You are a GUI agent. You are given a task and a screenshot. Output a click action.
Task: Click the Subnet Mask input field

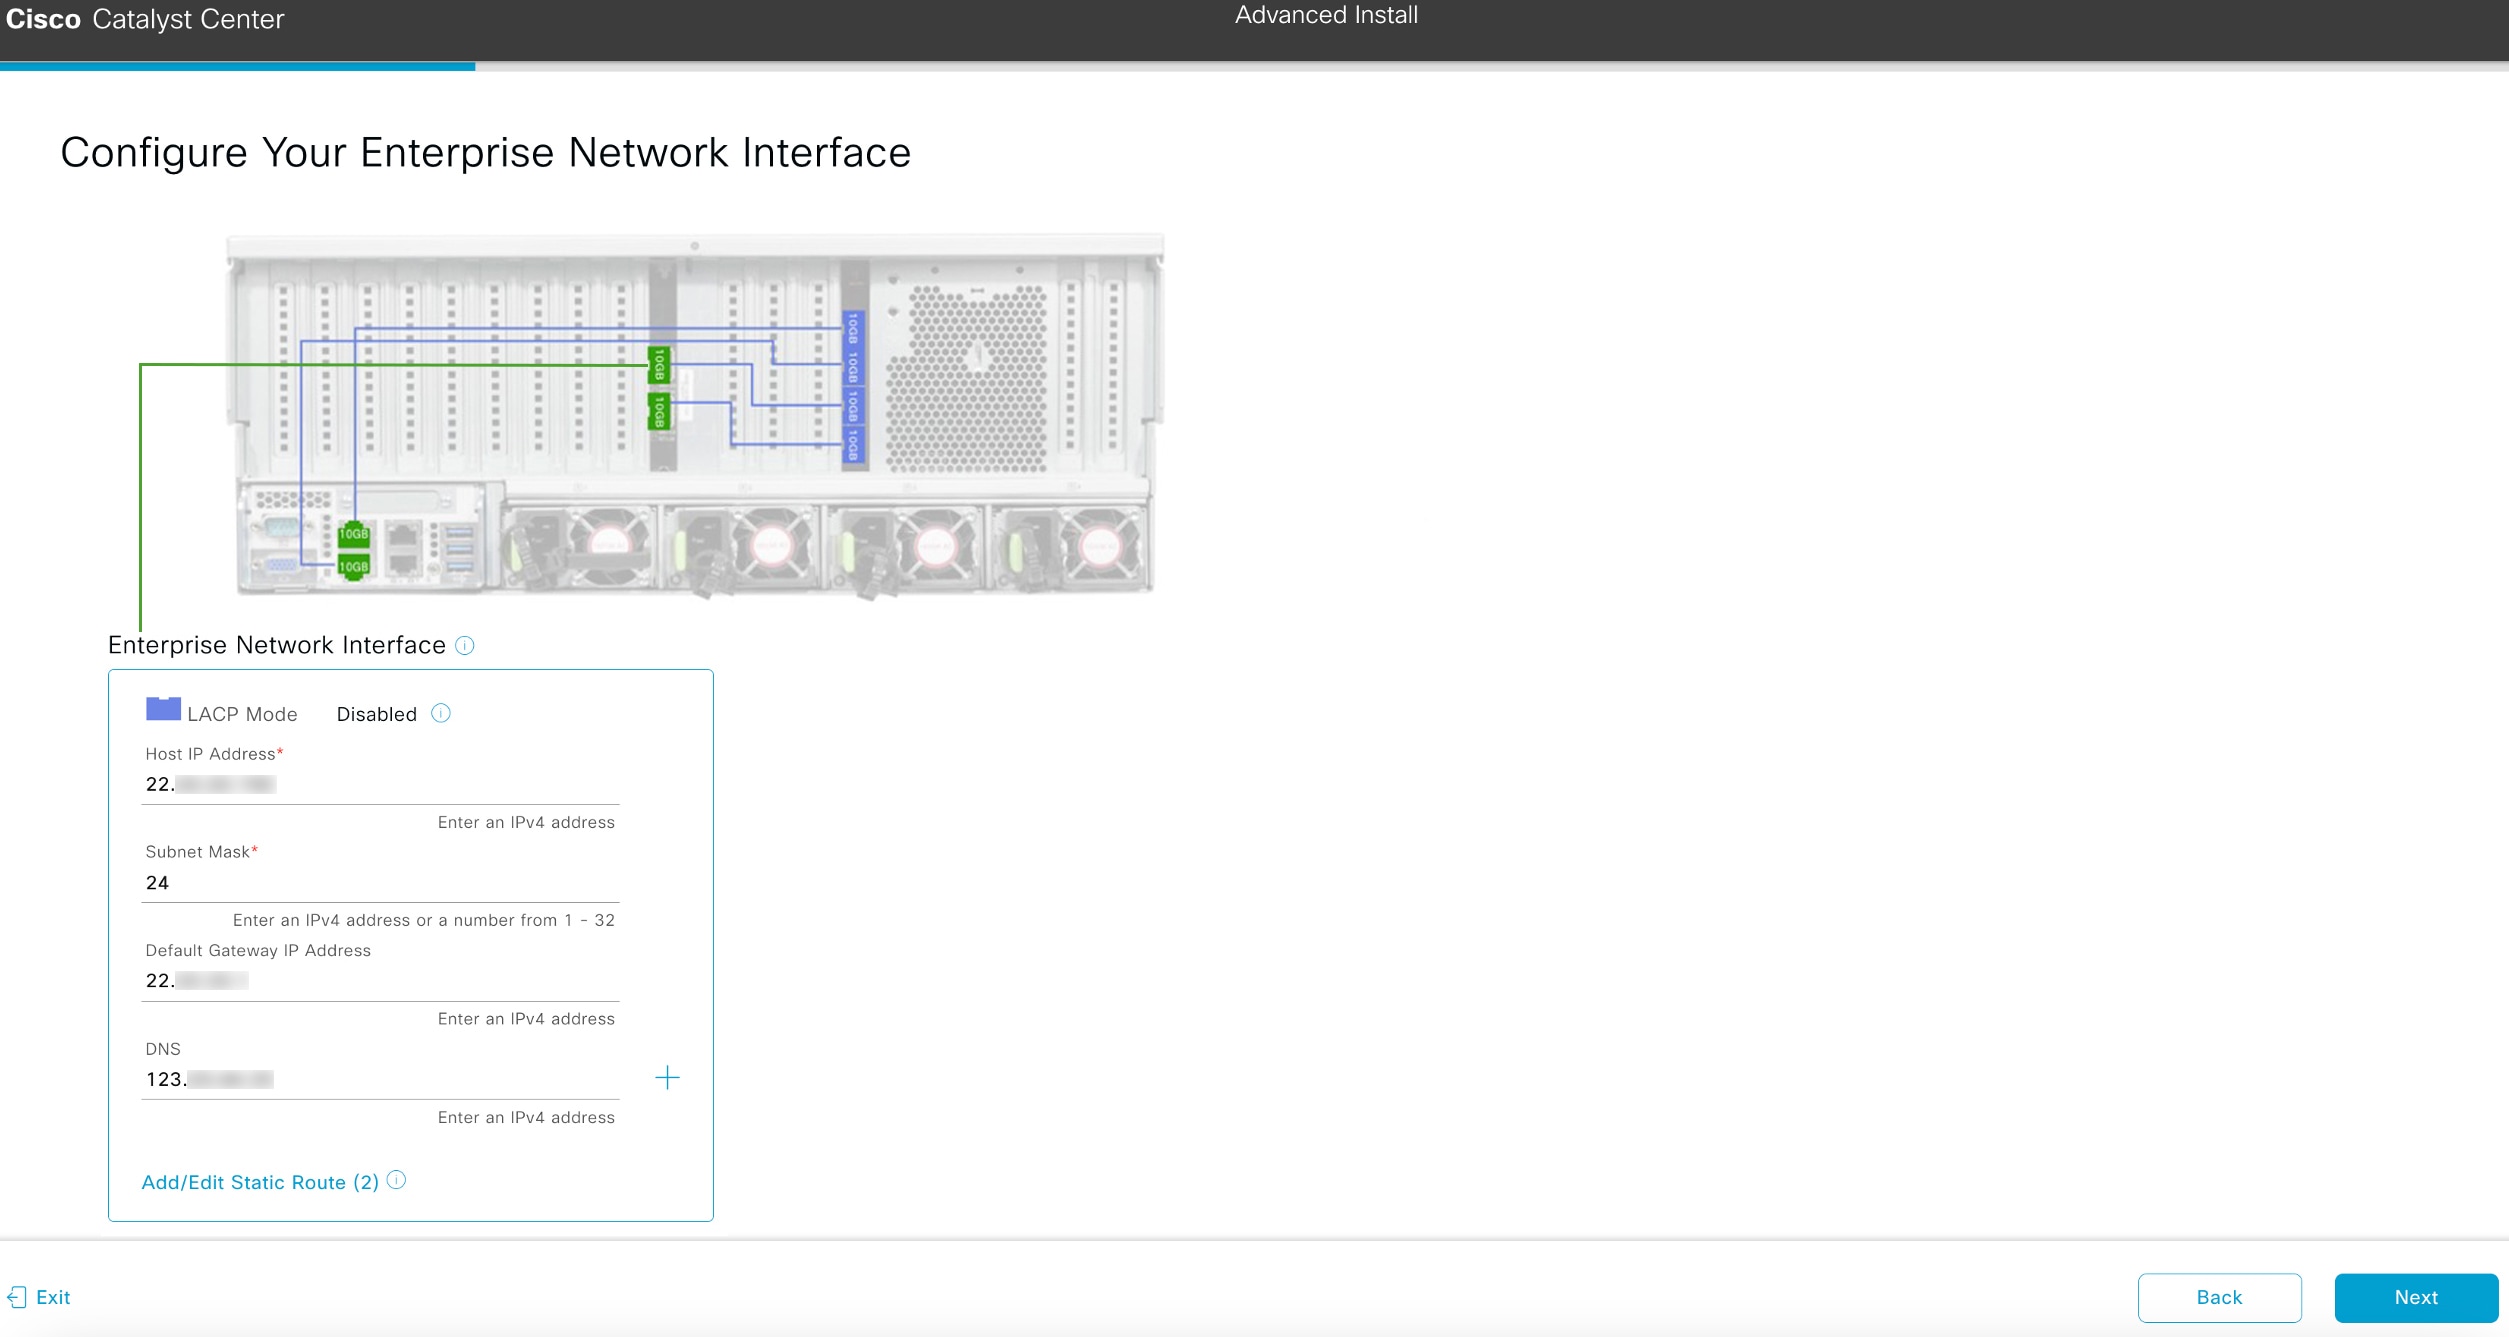[x=380, y=882]
